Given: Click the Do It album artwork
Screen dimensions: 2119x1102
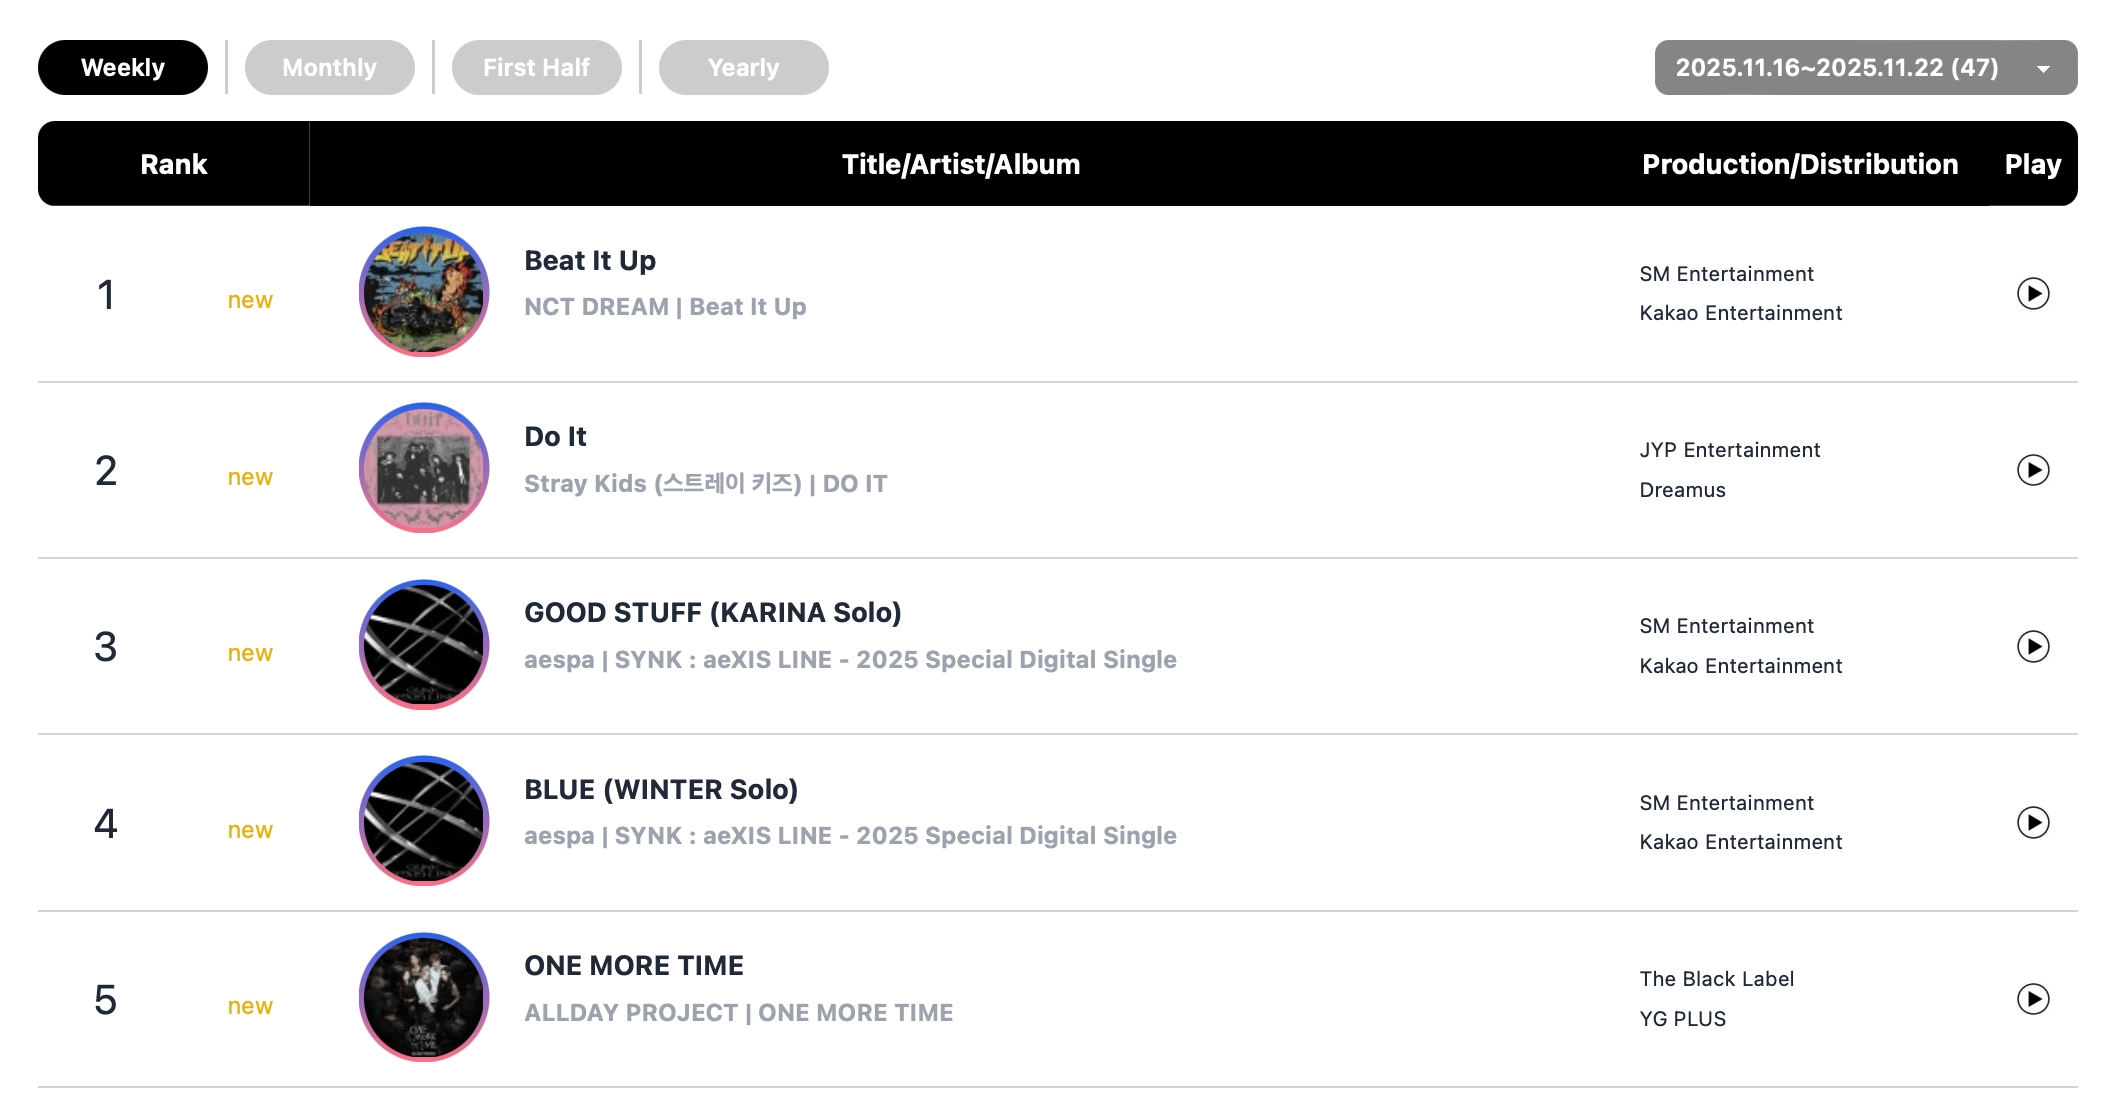Looking at the screenshot, I should click(424, 468).
